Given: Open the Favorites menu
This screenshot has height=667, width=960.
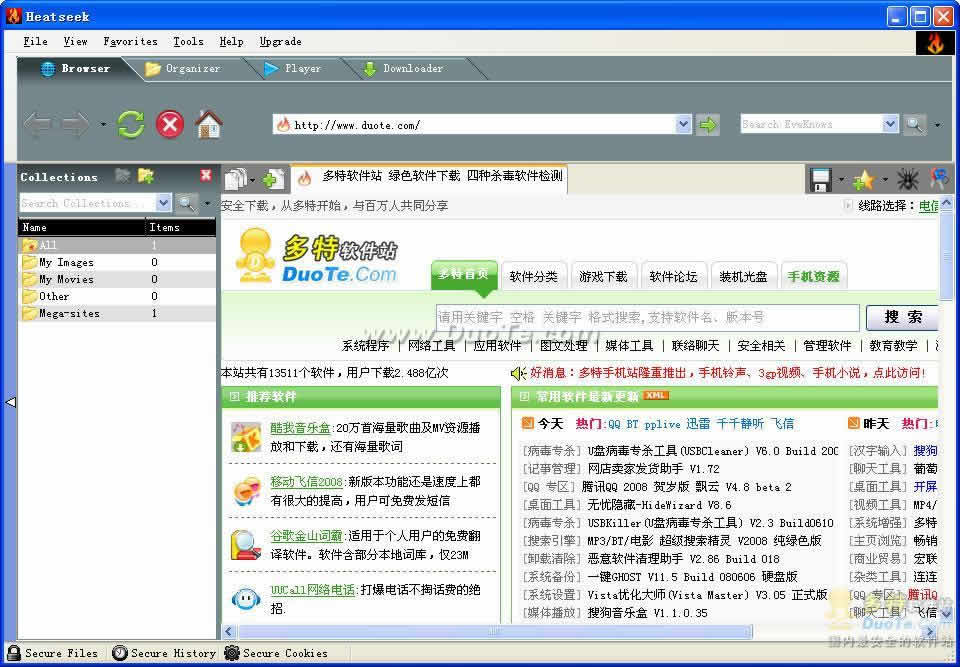Looking at the screenshot, I should [130, 42].
